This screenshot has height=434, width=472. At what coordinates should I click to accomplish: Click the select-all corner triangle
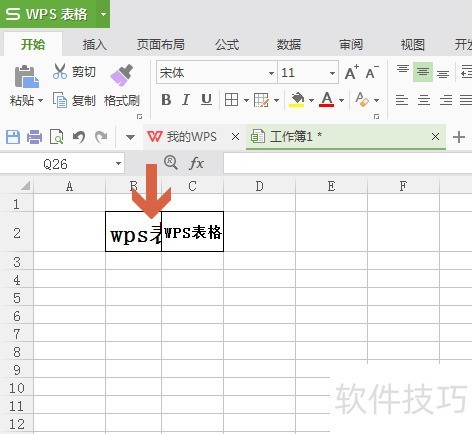pyautogui.click(x=26, y=186)
